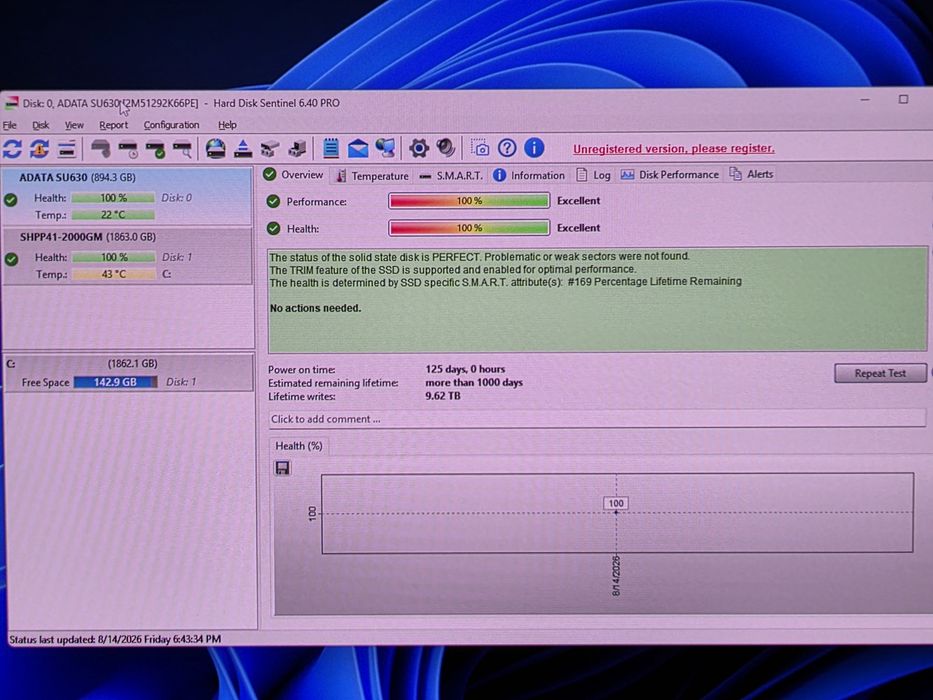This screenshot has width=933, height=700.
Task: Click the overview Health 100 % gradient bar
Action: (469, 228)
